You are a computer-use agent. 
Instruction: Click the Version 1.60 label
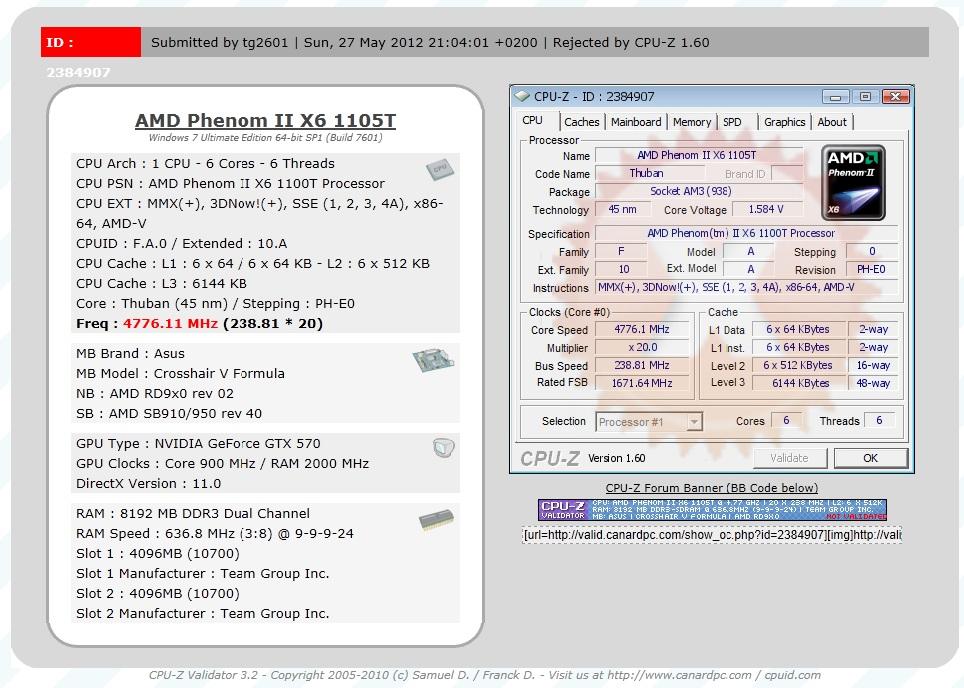pyautogui.click(x=617, y=459)
